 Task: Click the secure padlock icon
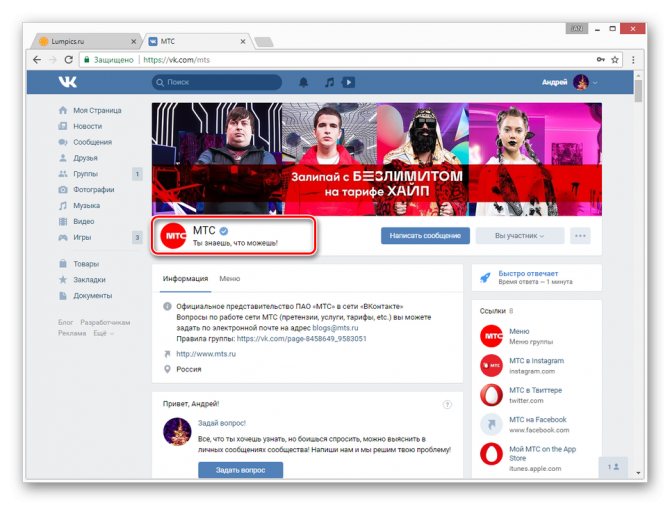click(x=87, y=60)
